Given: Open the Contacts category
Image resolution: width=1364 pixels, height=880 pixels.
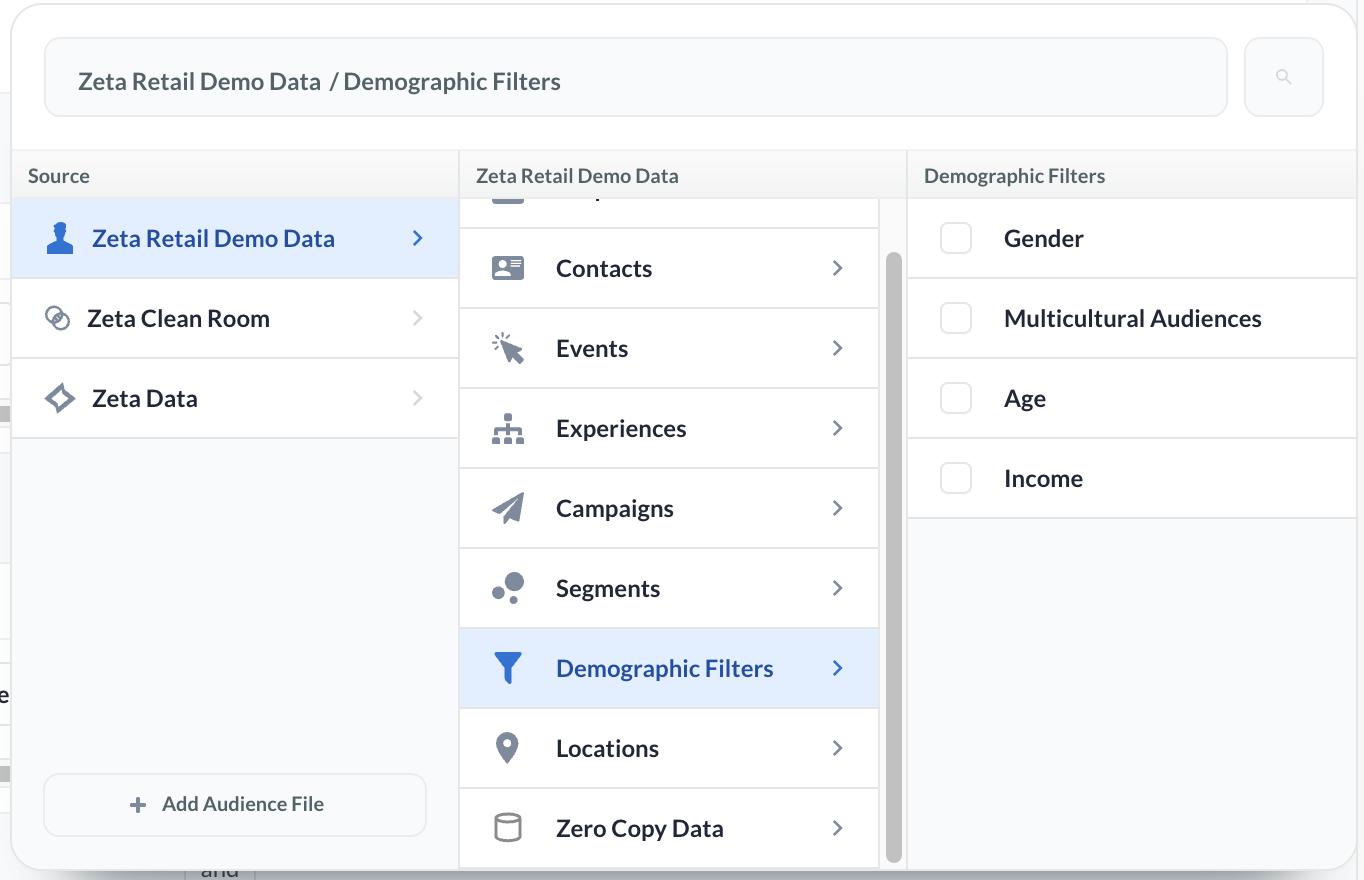Looking at the screenshot, I should coord(669,268).
